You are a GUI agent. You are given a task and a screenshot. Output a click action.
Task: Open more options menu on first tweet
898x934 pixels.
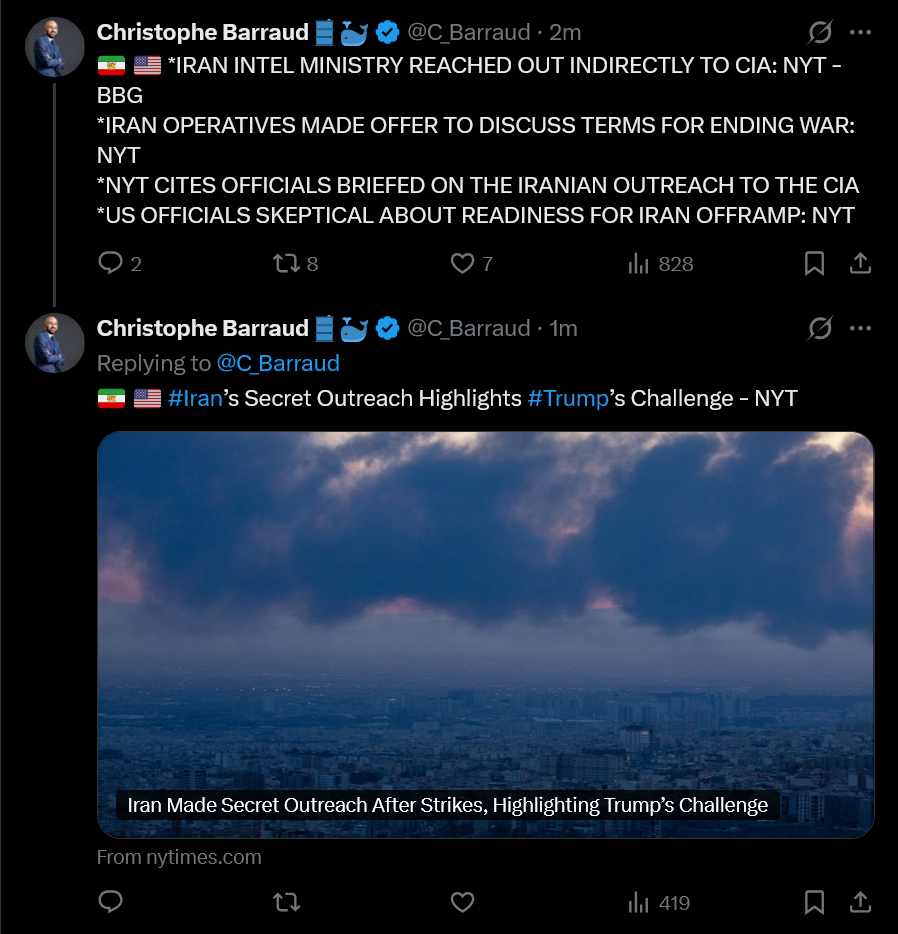[860, 33]
